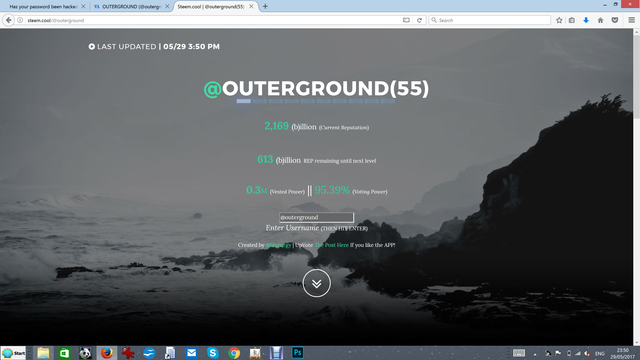Click the '95.39%' voting power value

point(332,190)
